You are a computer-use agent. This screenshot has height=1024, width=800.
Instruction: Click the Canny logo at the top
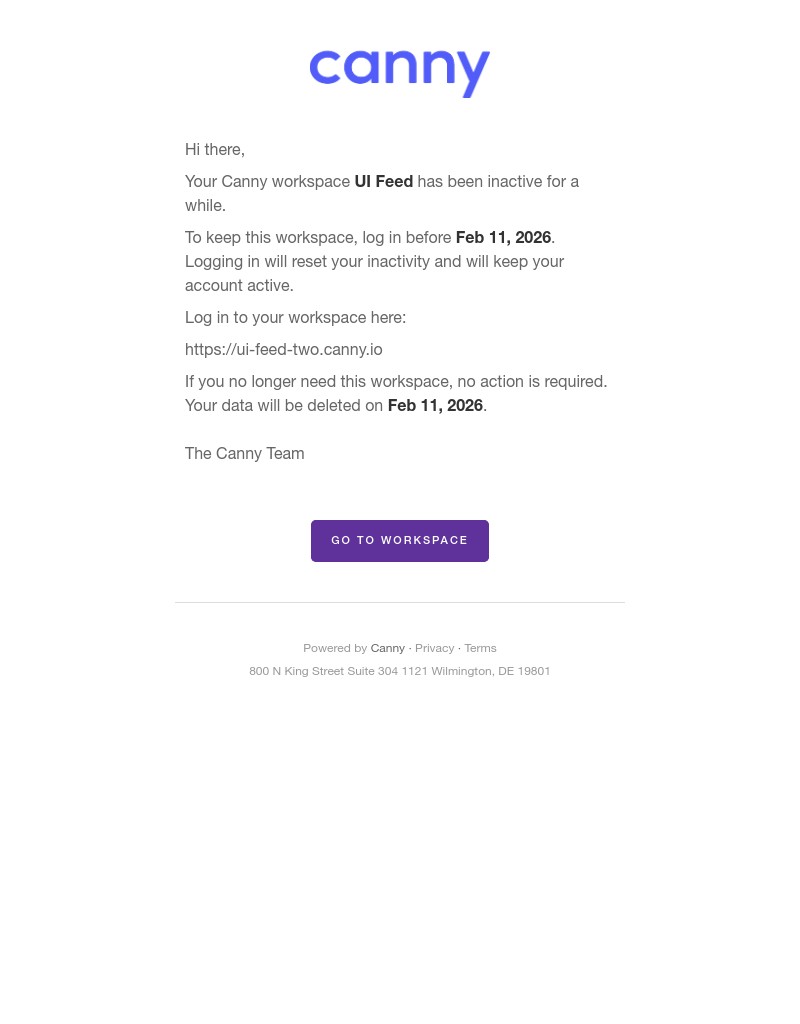tap(400, 72)
